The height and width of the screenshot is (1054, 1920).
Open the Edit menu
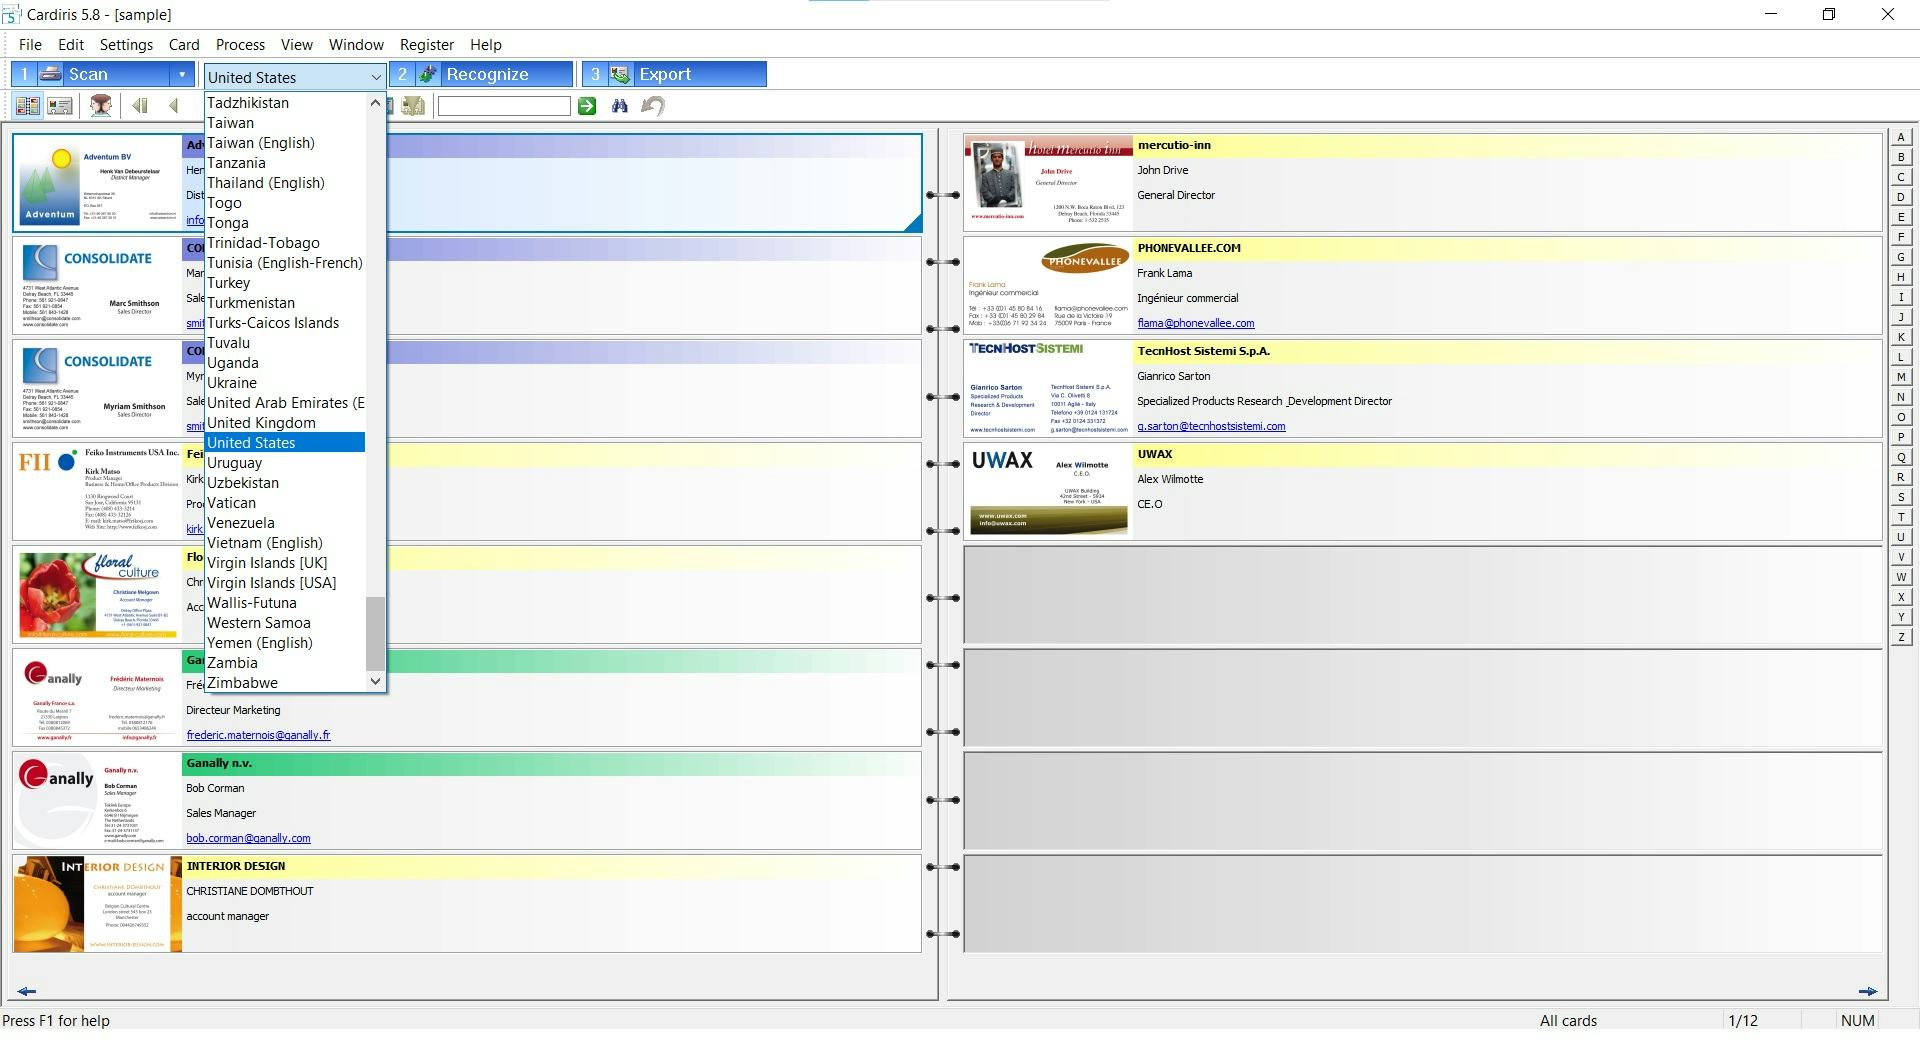click(71, 45)
